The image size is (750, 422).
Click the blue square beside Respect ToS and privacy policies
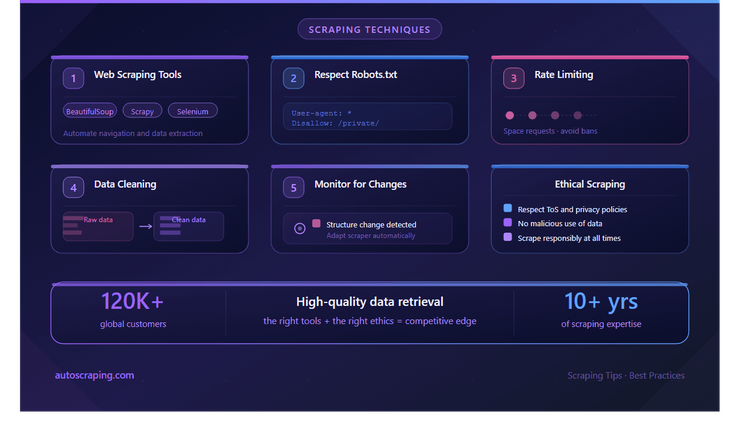(x=507, y=208)
